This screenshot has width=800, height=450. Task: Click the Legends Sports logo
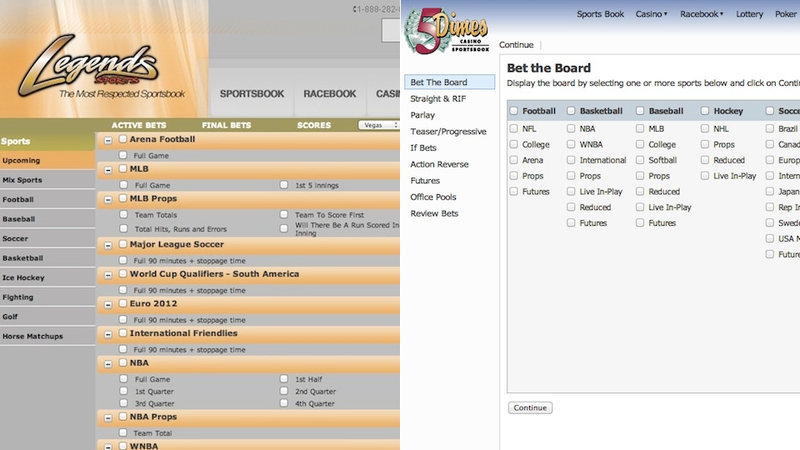pyautogui.click(x=102, y=65)
